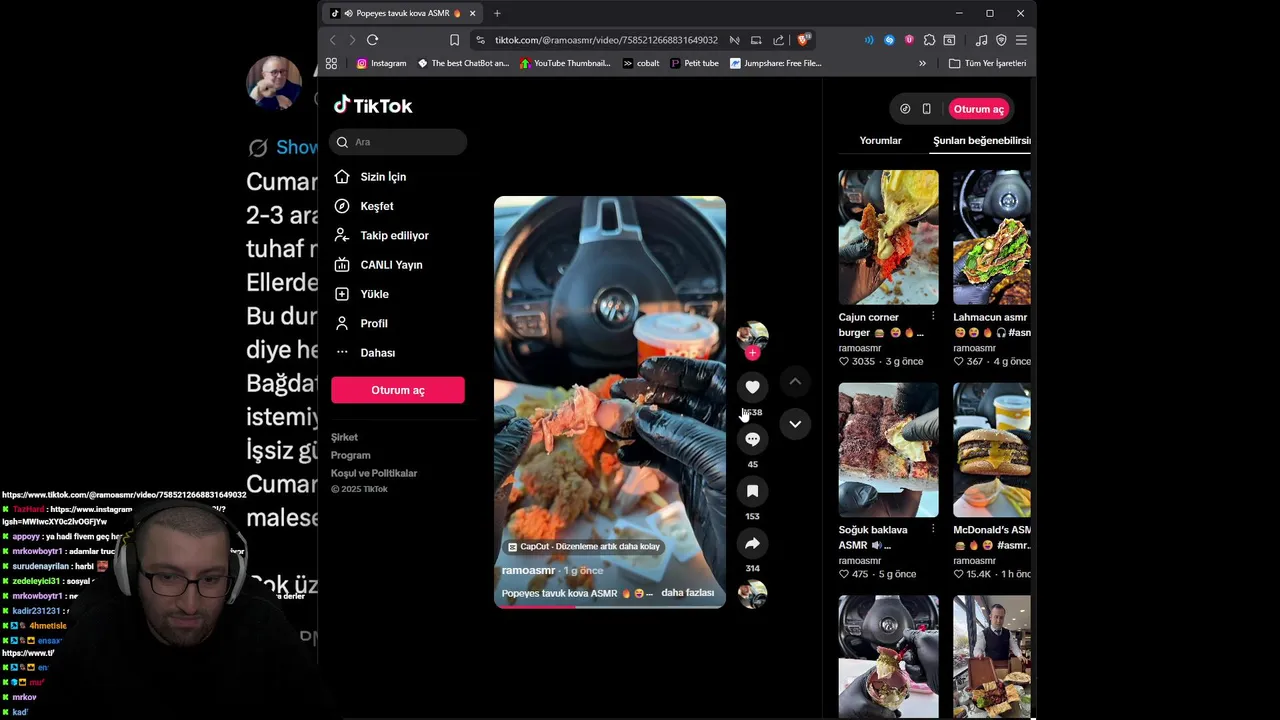Open the Brave VPN shield icon

click(1001, 40)
